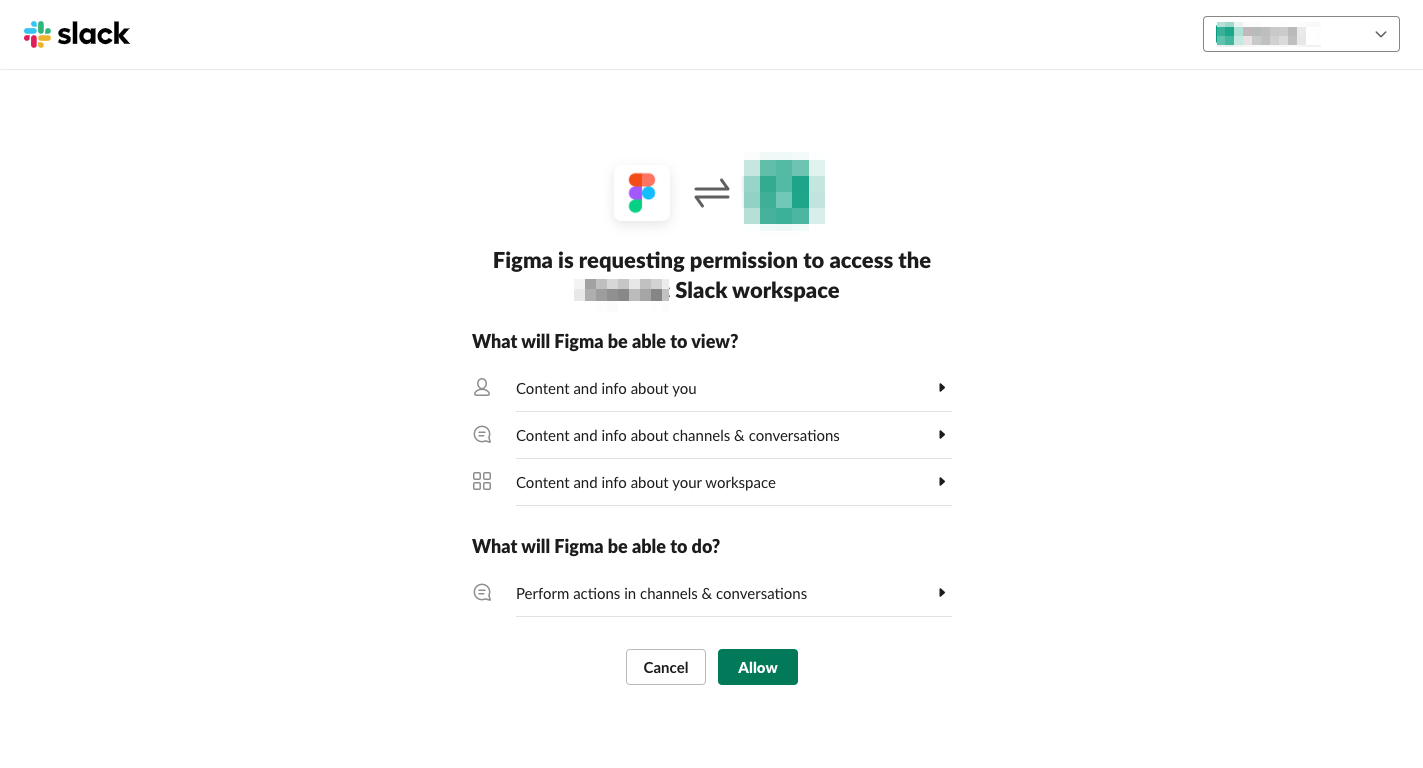Click the swap arrows between app icons
Viewport: 1423px width, 768px height.
tap(710, 192)
